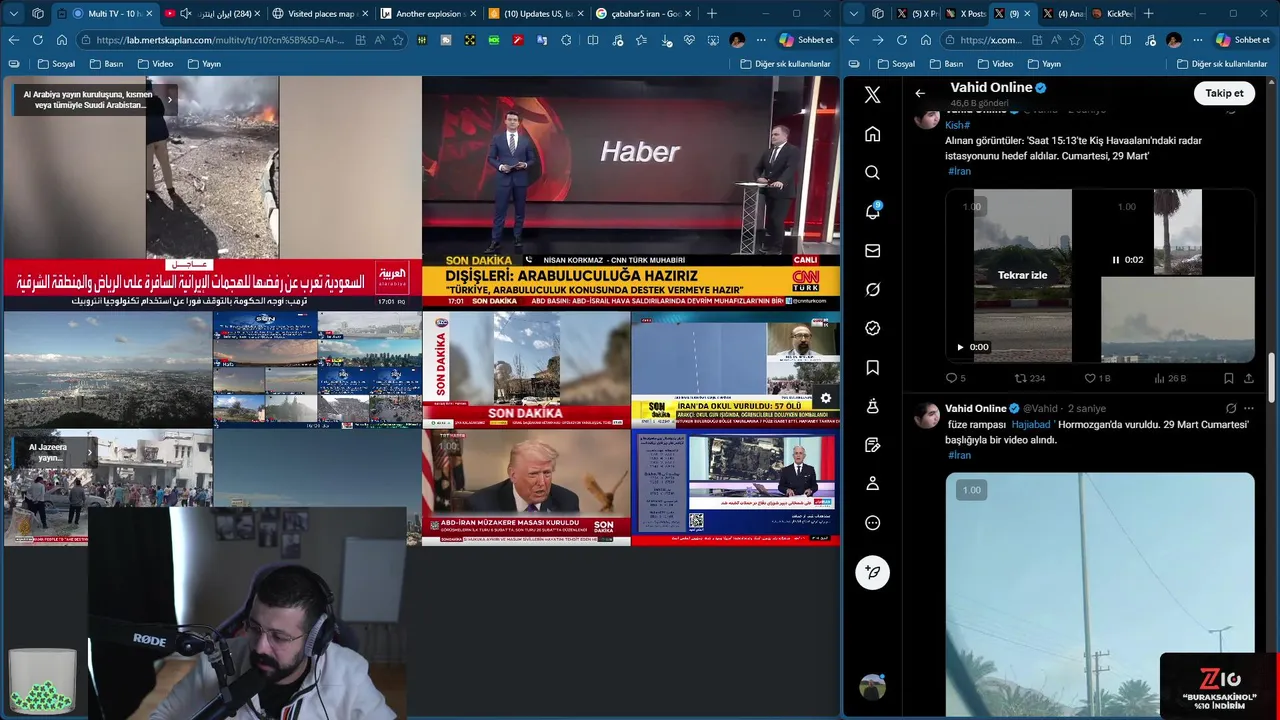Open X home from sidebar house icon
Screen dimensions: 1280x720
pos(872,134)
